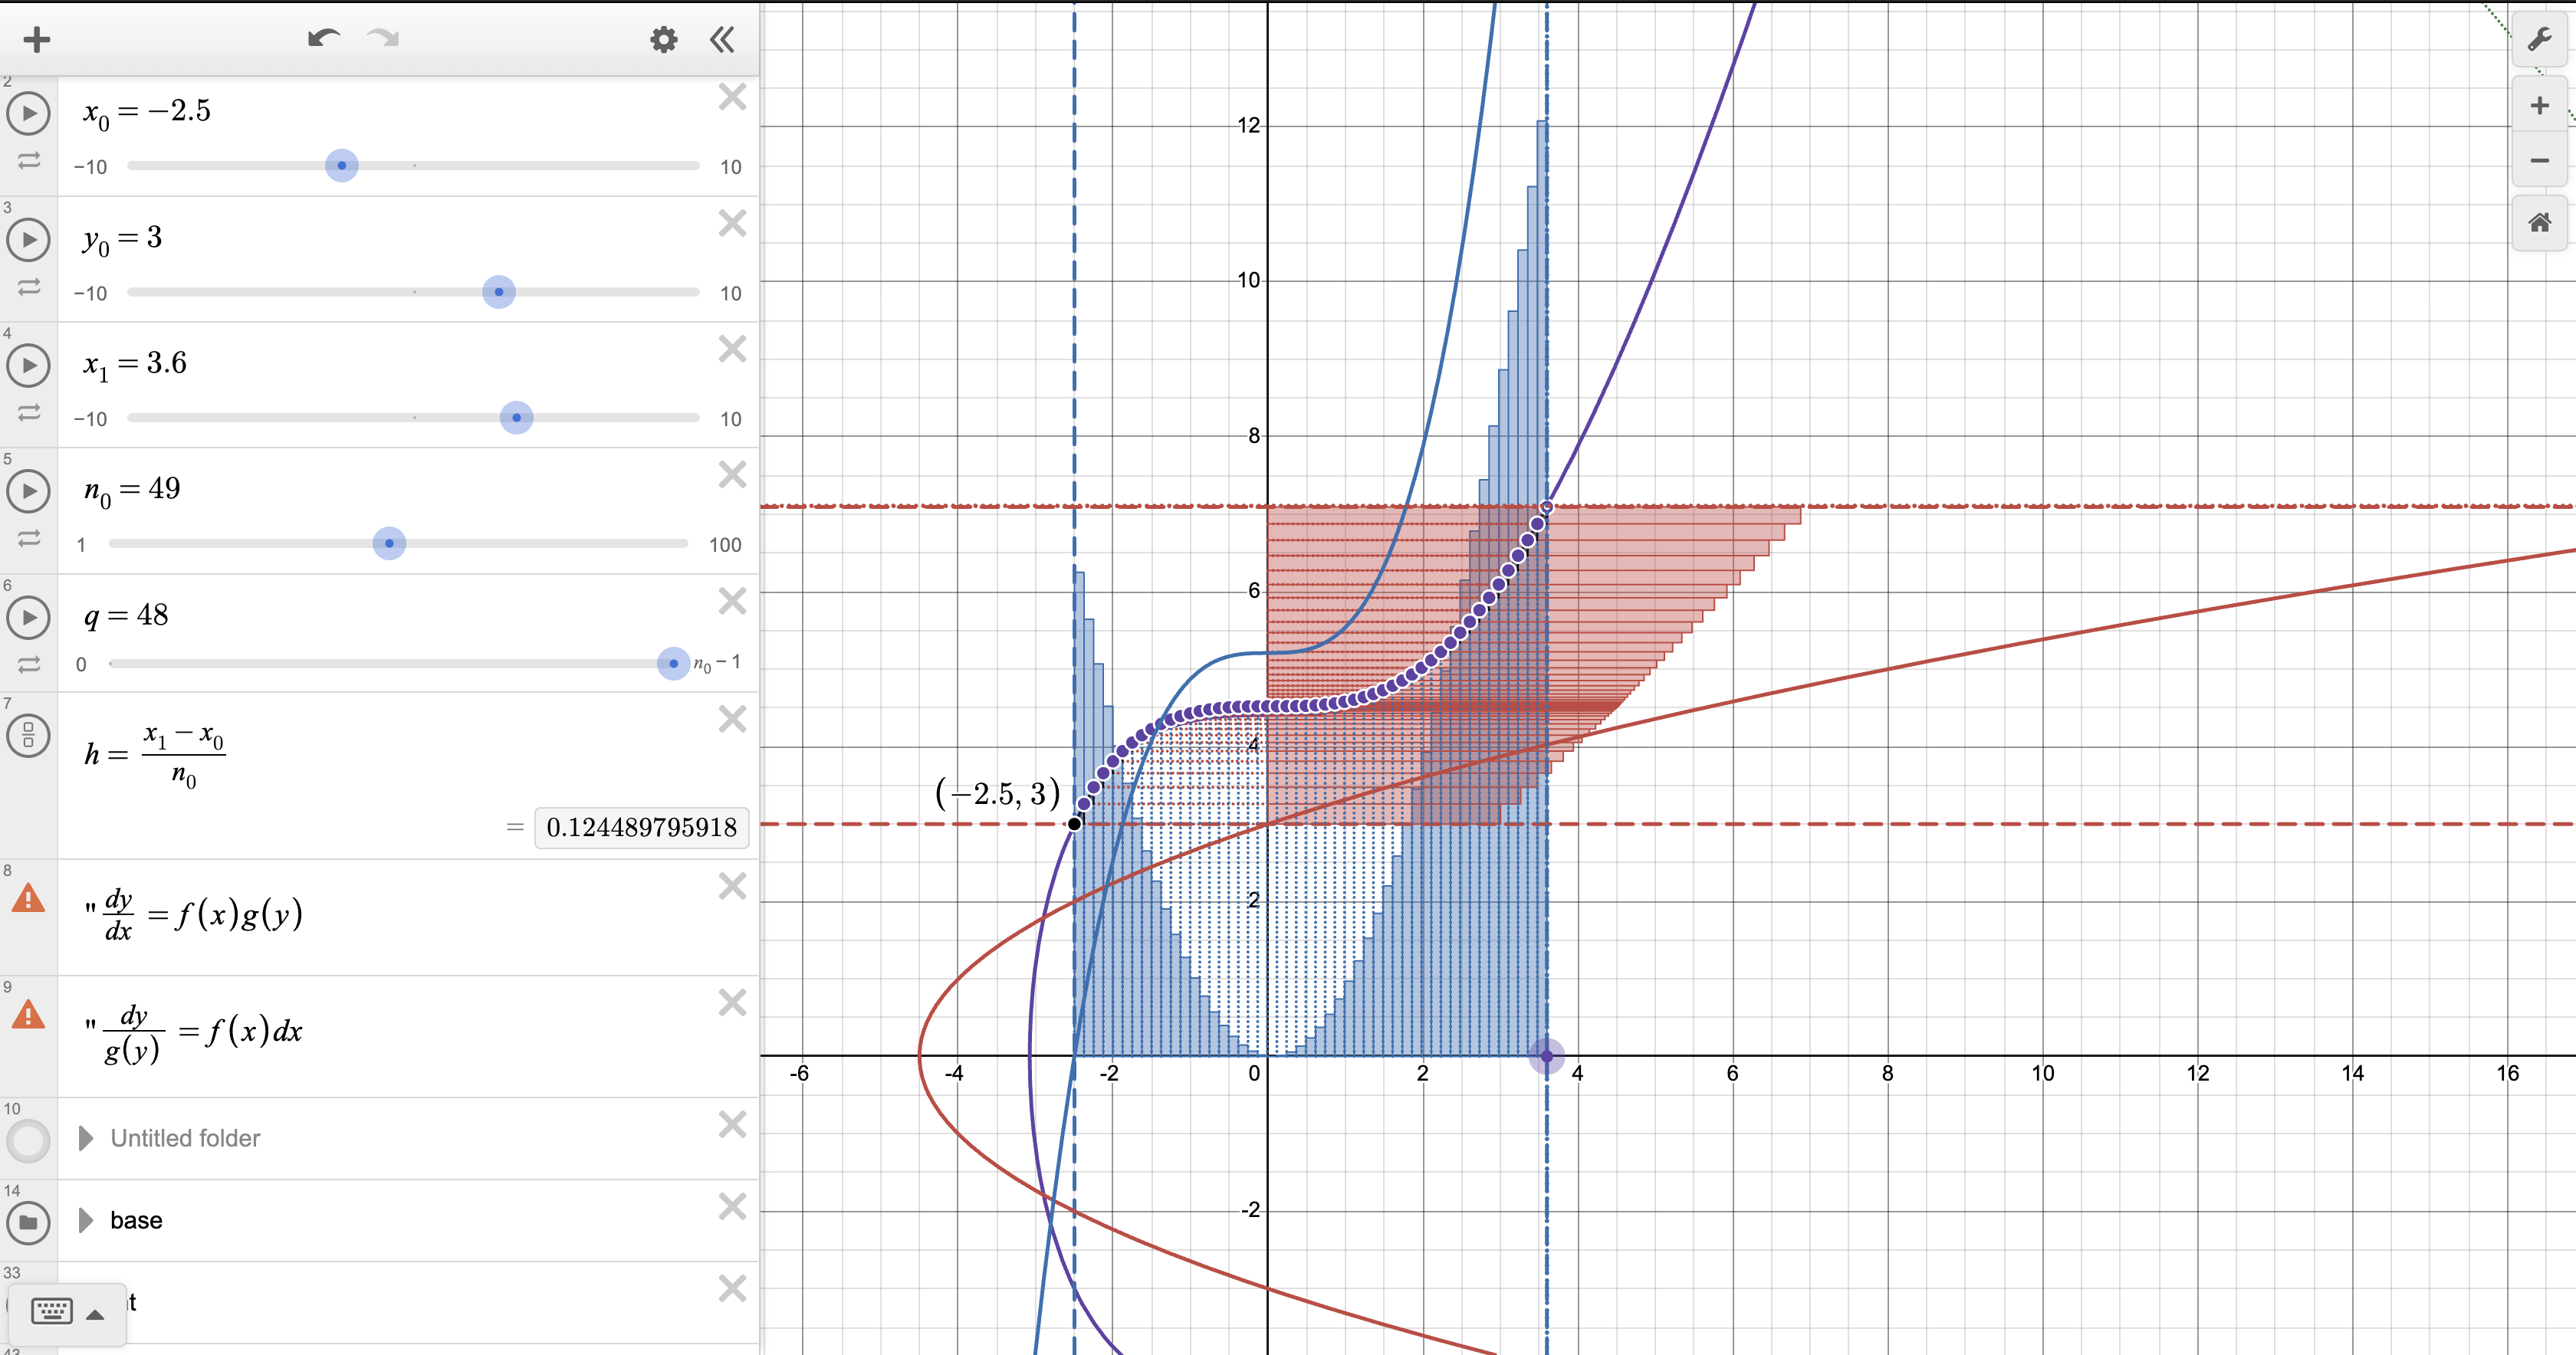Expand the Untitled folder
The height and width of the screenshot is (1355, 2576).
(x=86, y=1138)
